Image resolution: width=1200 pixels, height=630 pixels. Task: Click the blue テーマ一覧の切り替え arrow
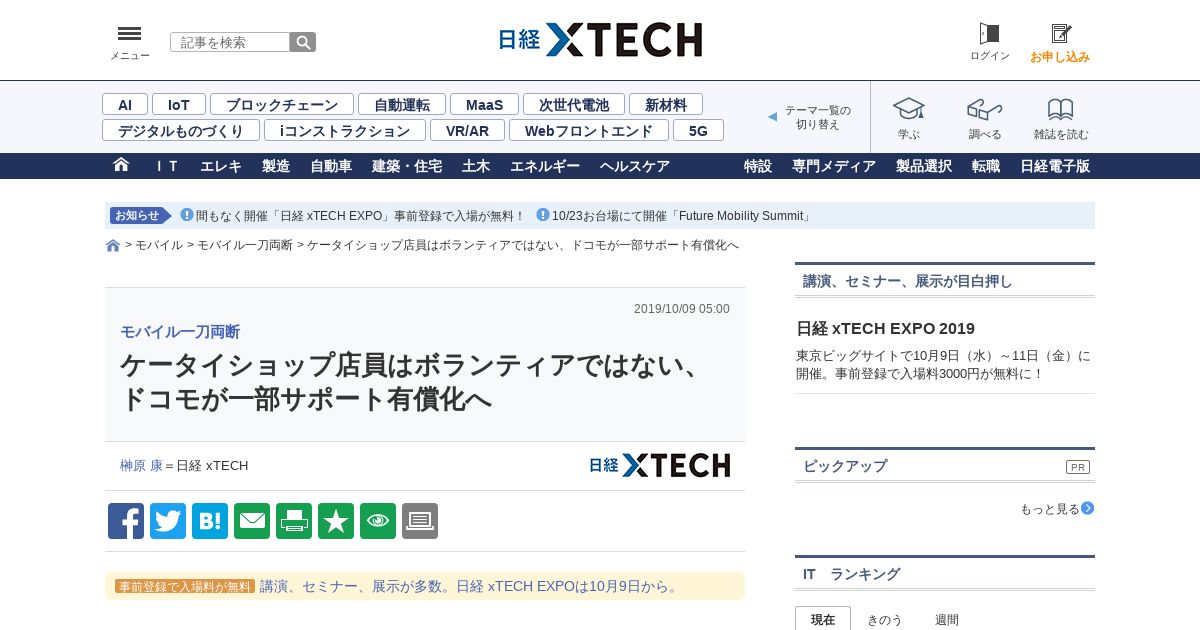(772, 117)
